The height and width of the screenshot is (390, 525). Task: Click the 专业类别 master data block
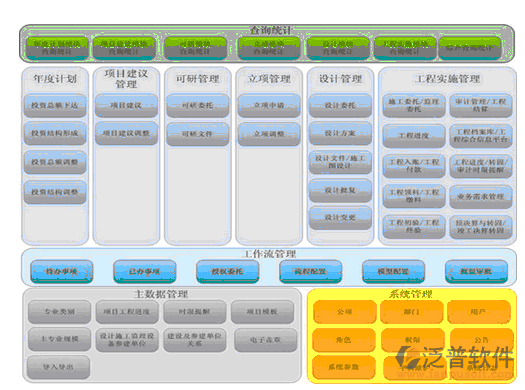(x=60, y=312)
